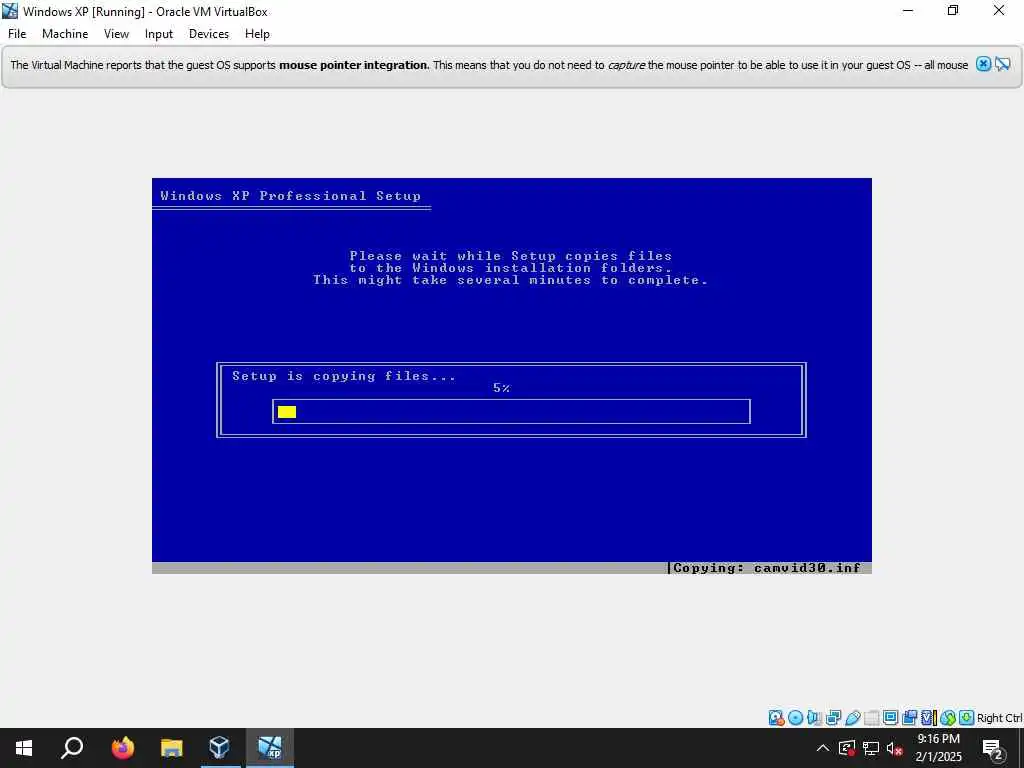Open the Windows Start menu

click(24, 748)
